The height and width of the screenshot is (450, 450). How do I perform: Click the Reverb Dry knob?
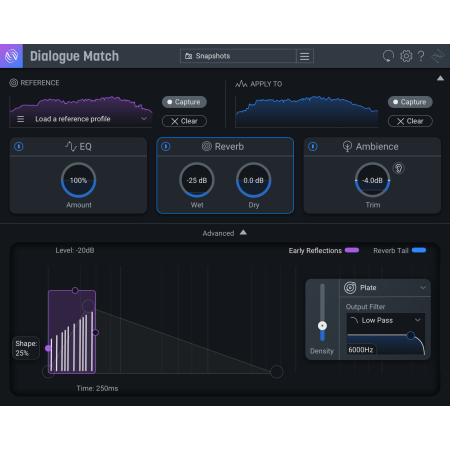[x=254, y=180]
